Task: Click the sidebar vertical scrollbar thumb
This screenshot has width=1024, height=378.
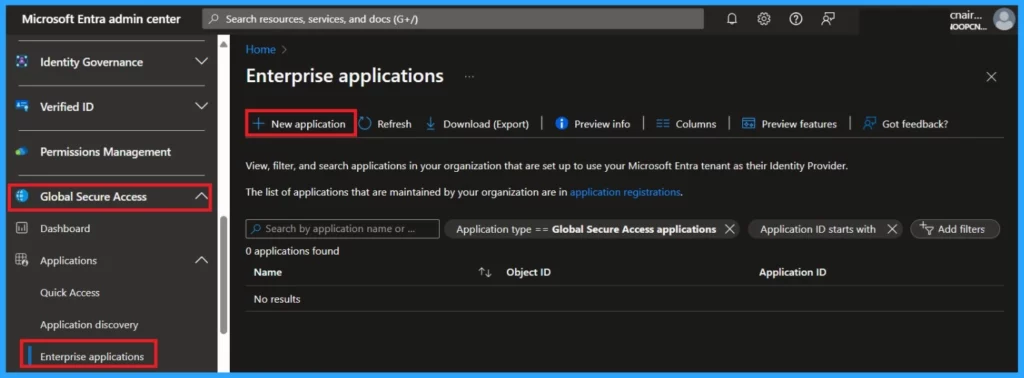Action: pyautogui.click(x=223, y=274)
